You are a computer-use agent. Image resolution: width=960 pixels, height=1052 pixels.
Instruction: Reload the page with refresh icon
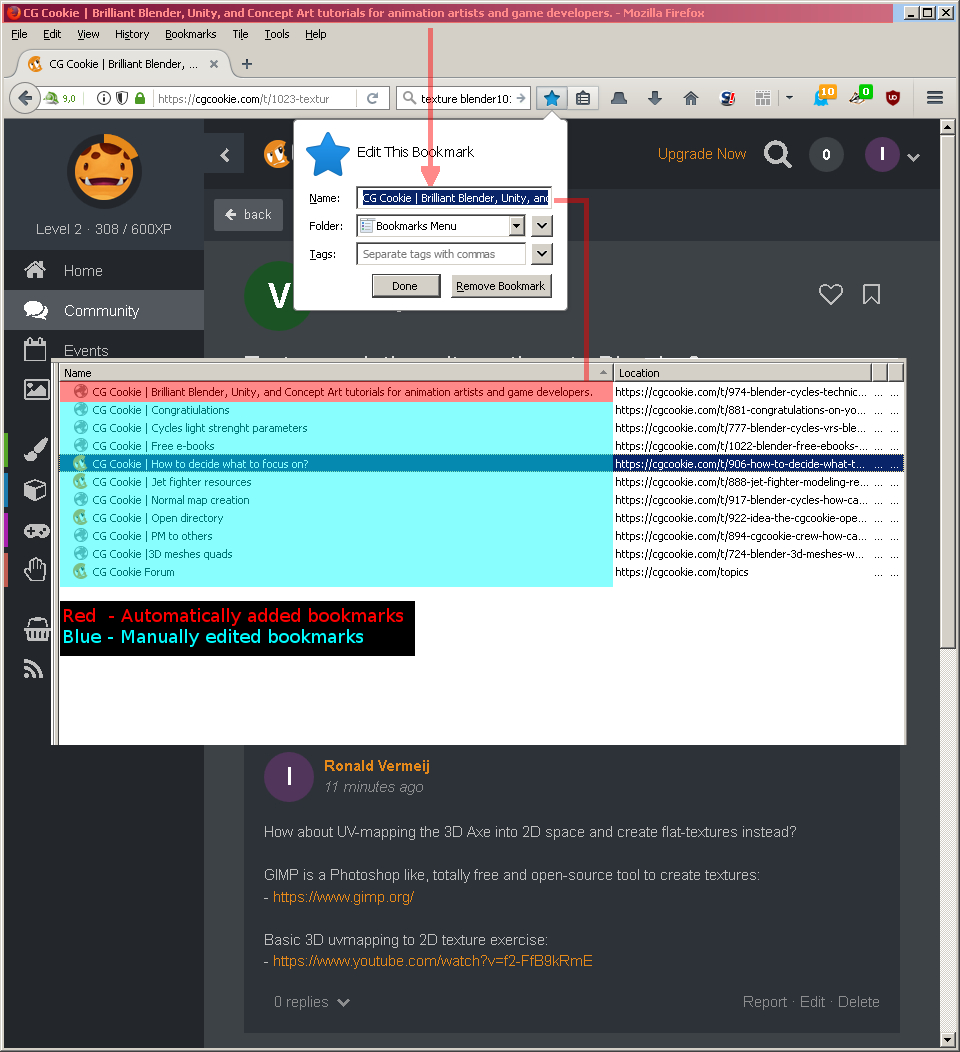(x=373, y=99)
